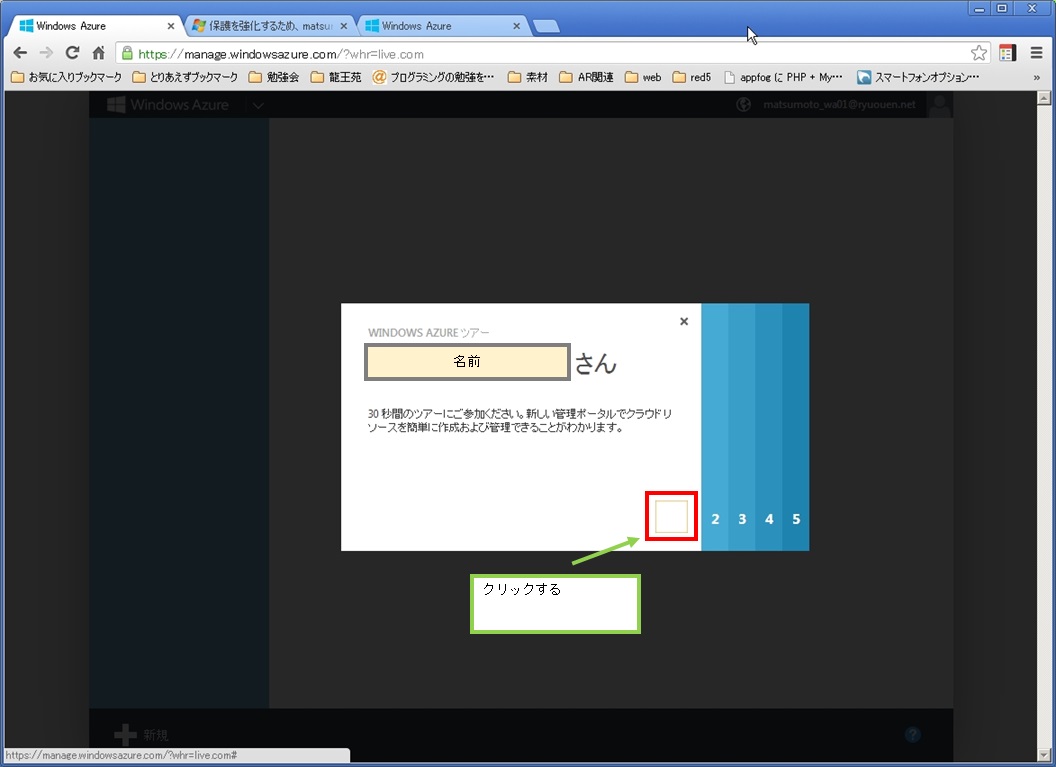This screenshot has width=1056, height=767.
Task: Click the user avatar icon in the portal header
Action: coord(939,104)
